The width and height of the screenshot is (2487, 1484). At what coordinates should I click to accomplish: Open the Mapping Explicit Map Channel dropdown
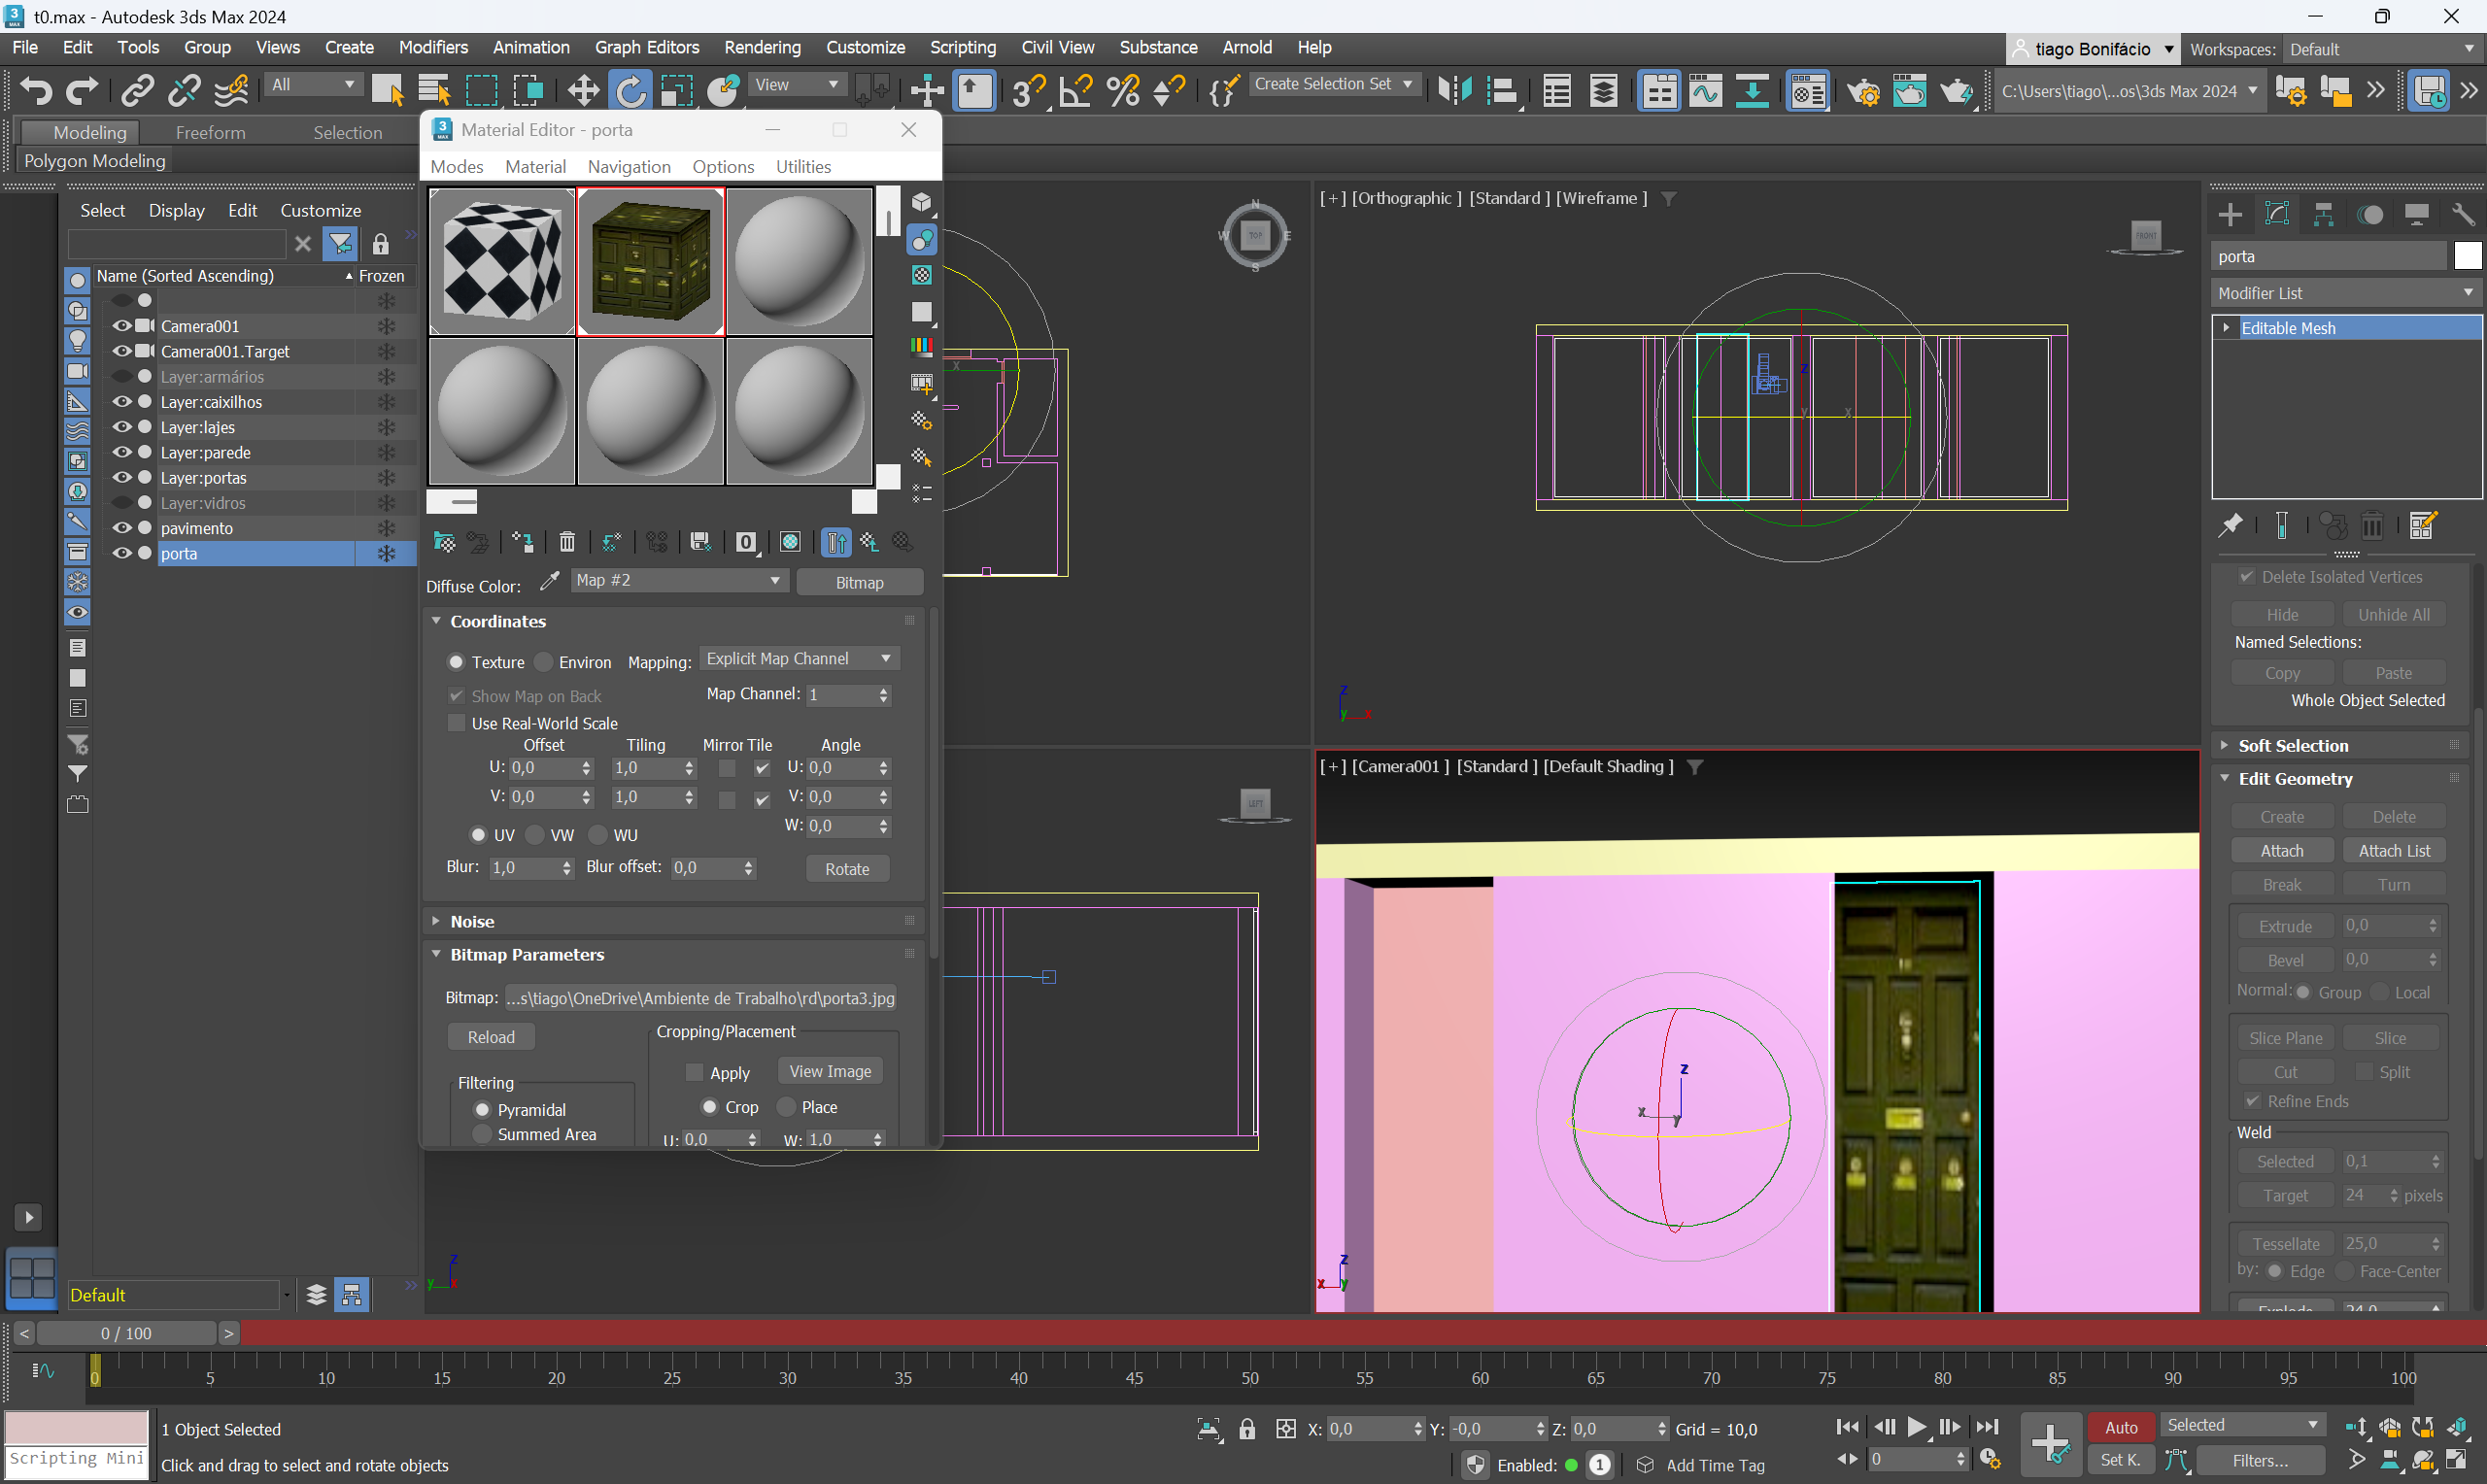coord(798,659)
